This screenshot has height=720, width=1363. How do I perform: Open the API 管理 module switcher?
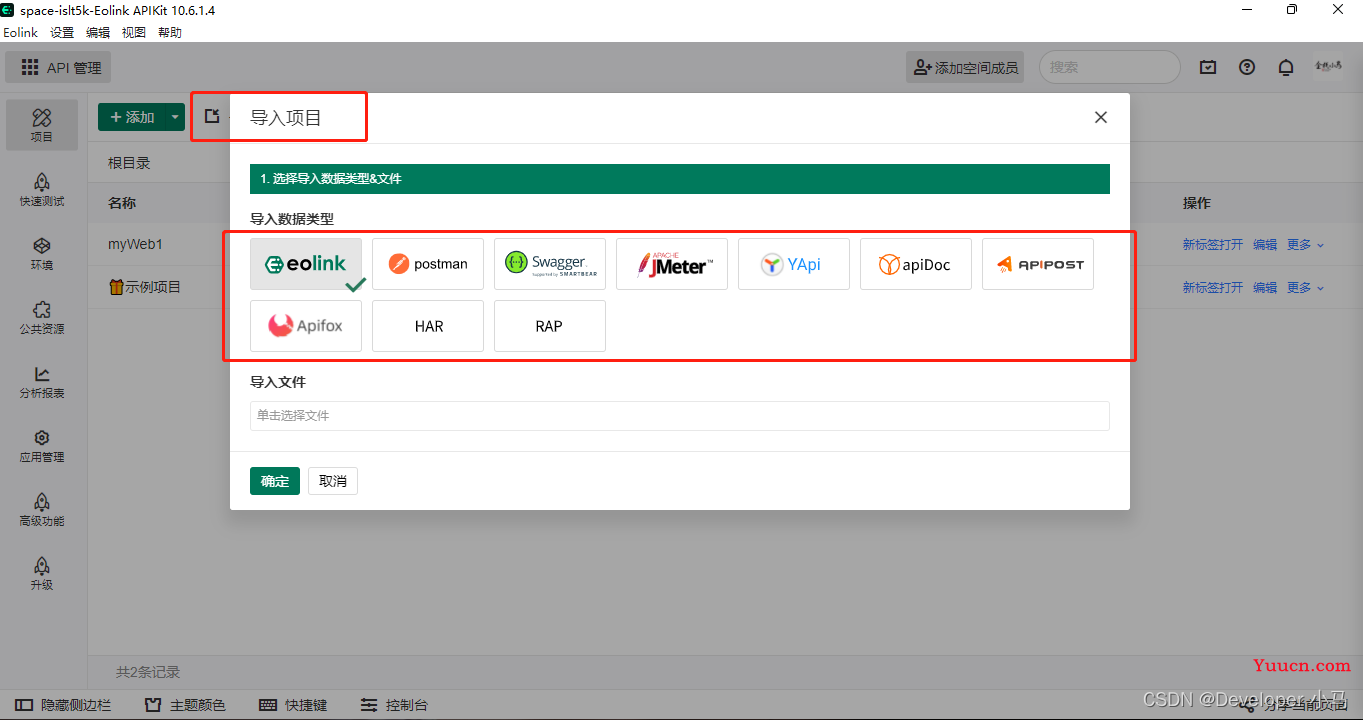[x=58, y=67]
